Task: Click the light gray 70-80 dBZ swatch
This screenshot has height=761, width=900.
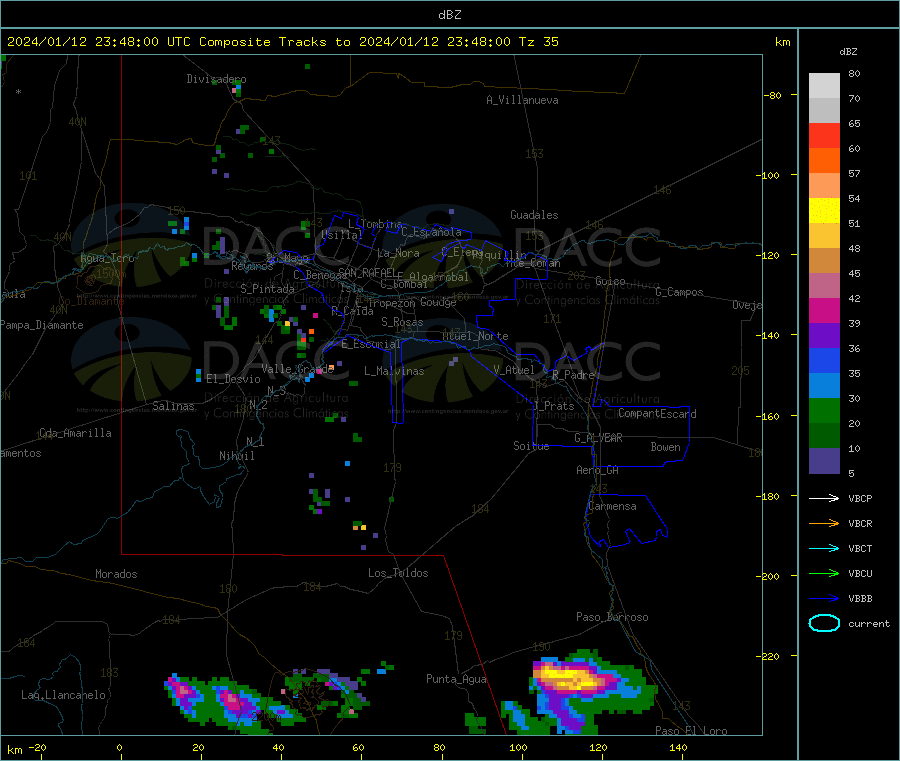Action: coord(824,86)
